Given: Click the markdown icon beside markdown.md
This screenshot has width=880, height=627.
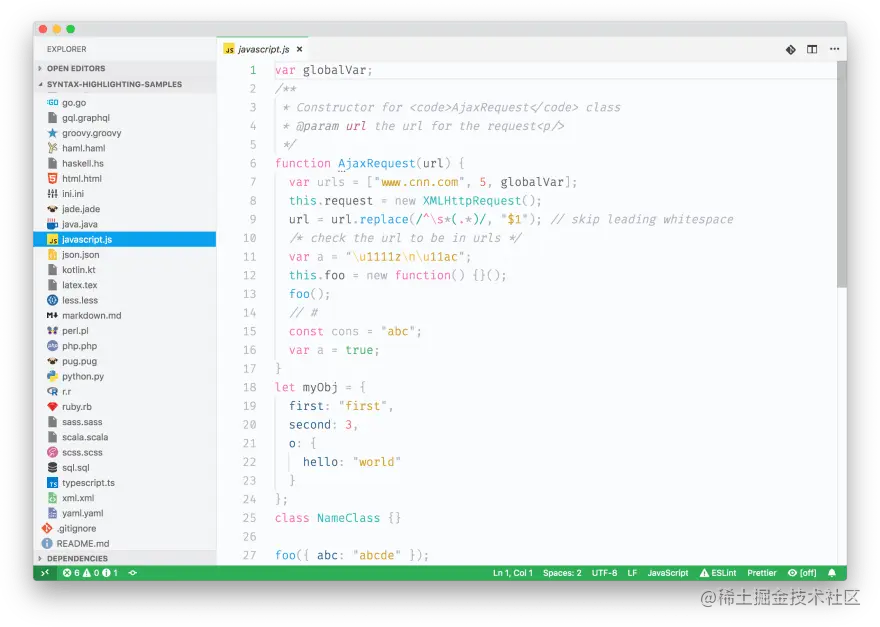Looking at the screenshot, I should click(52, 315).
